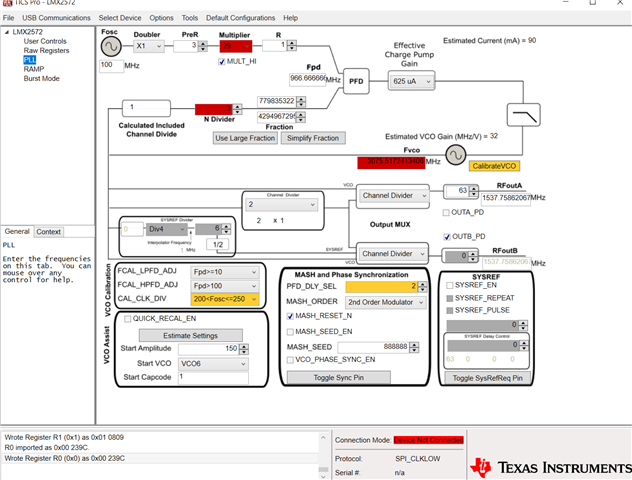632x480 pixels.
Task: Click the MASH_SEED input field
Action: click(x=374, y=347)
